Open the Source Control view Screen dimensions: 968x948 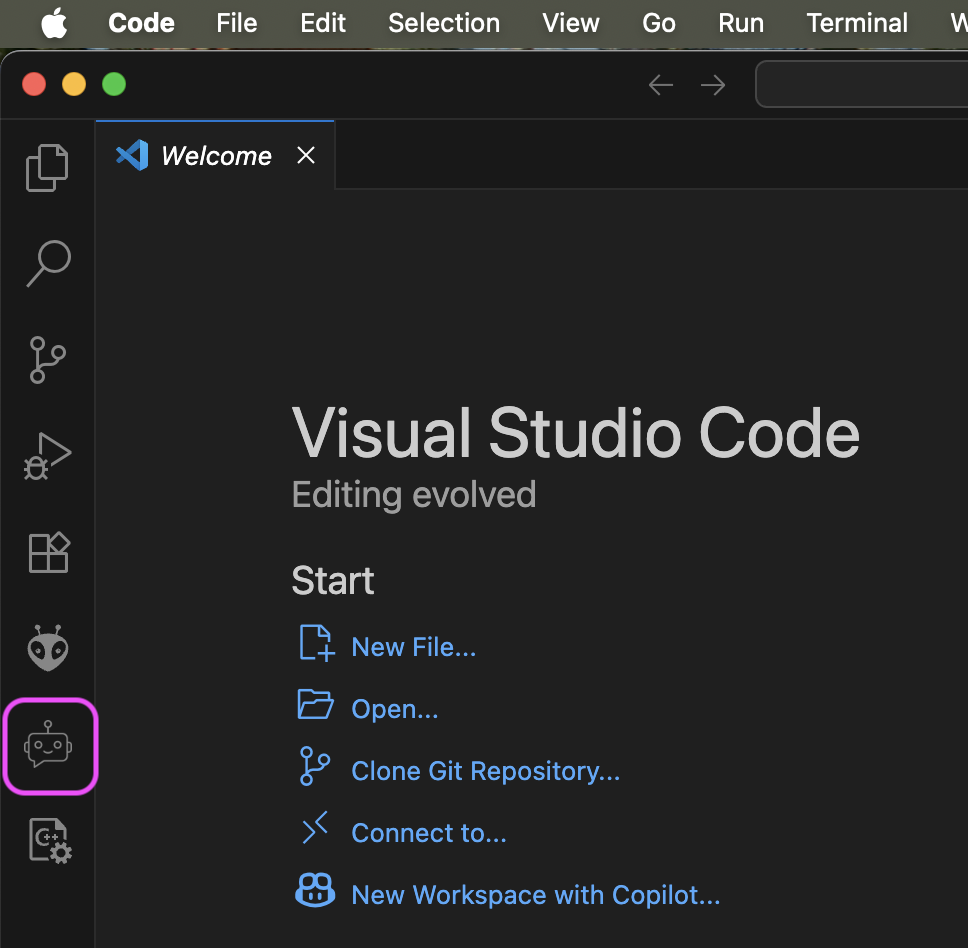(47, 360)
